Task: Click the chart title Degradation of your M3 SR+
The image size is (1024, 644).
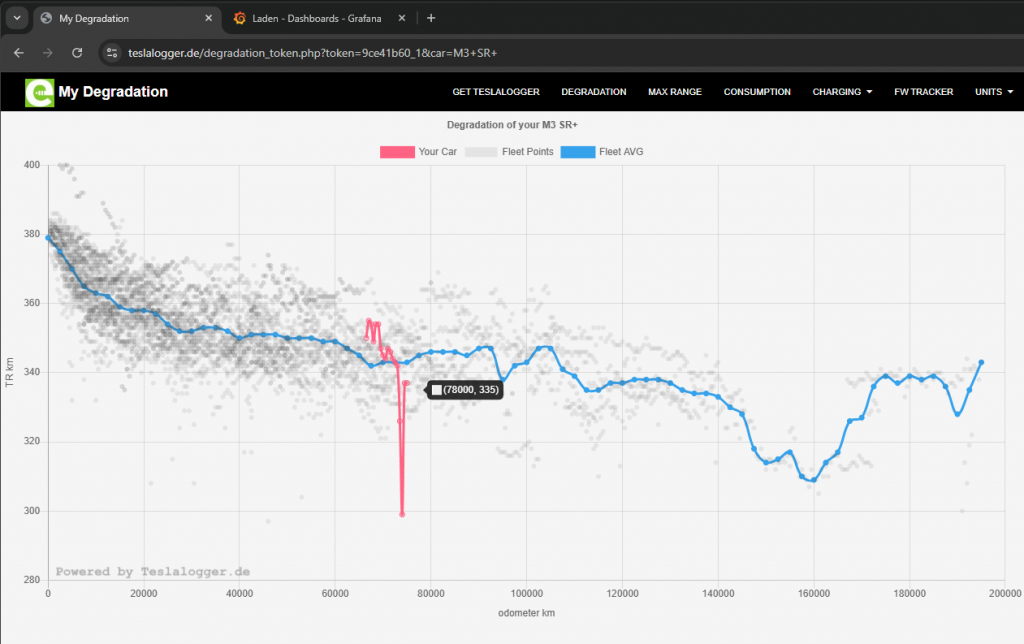Action: 512,125
